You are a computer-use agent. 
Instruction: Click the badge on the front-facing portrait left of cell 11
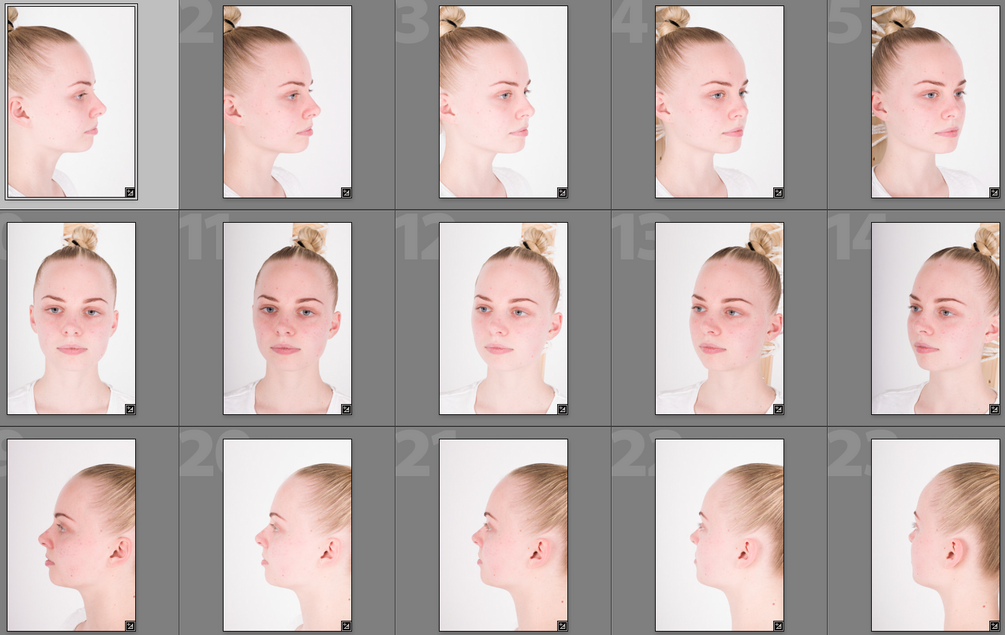coord(129,409)
